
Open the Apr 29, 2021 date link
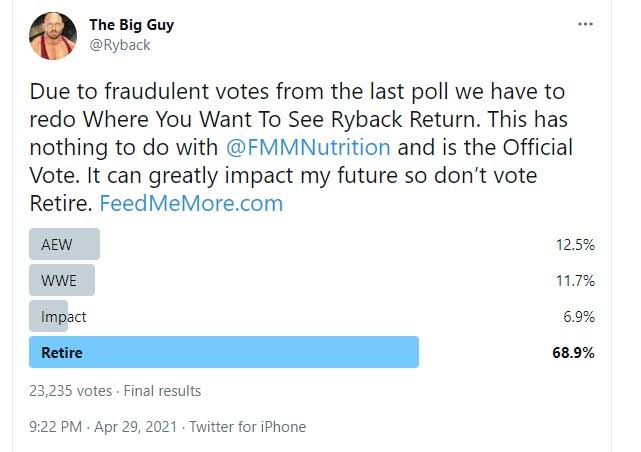[x=136, y=427]
